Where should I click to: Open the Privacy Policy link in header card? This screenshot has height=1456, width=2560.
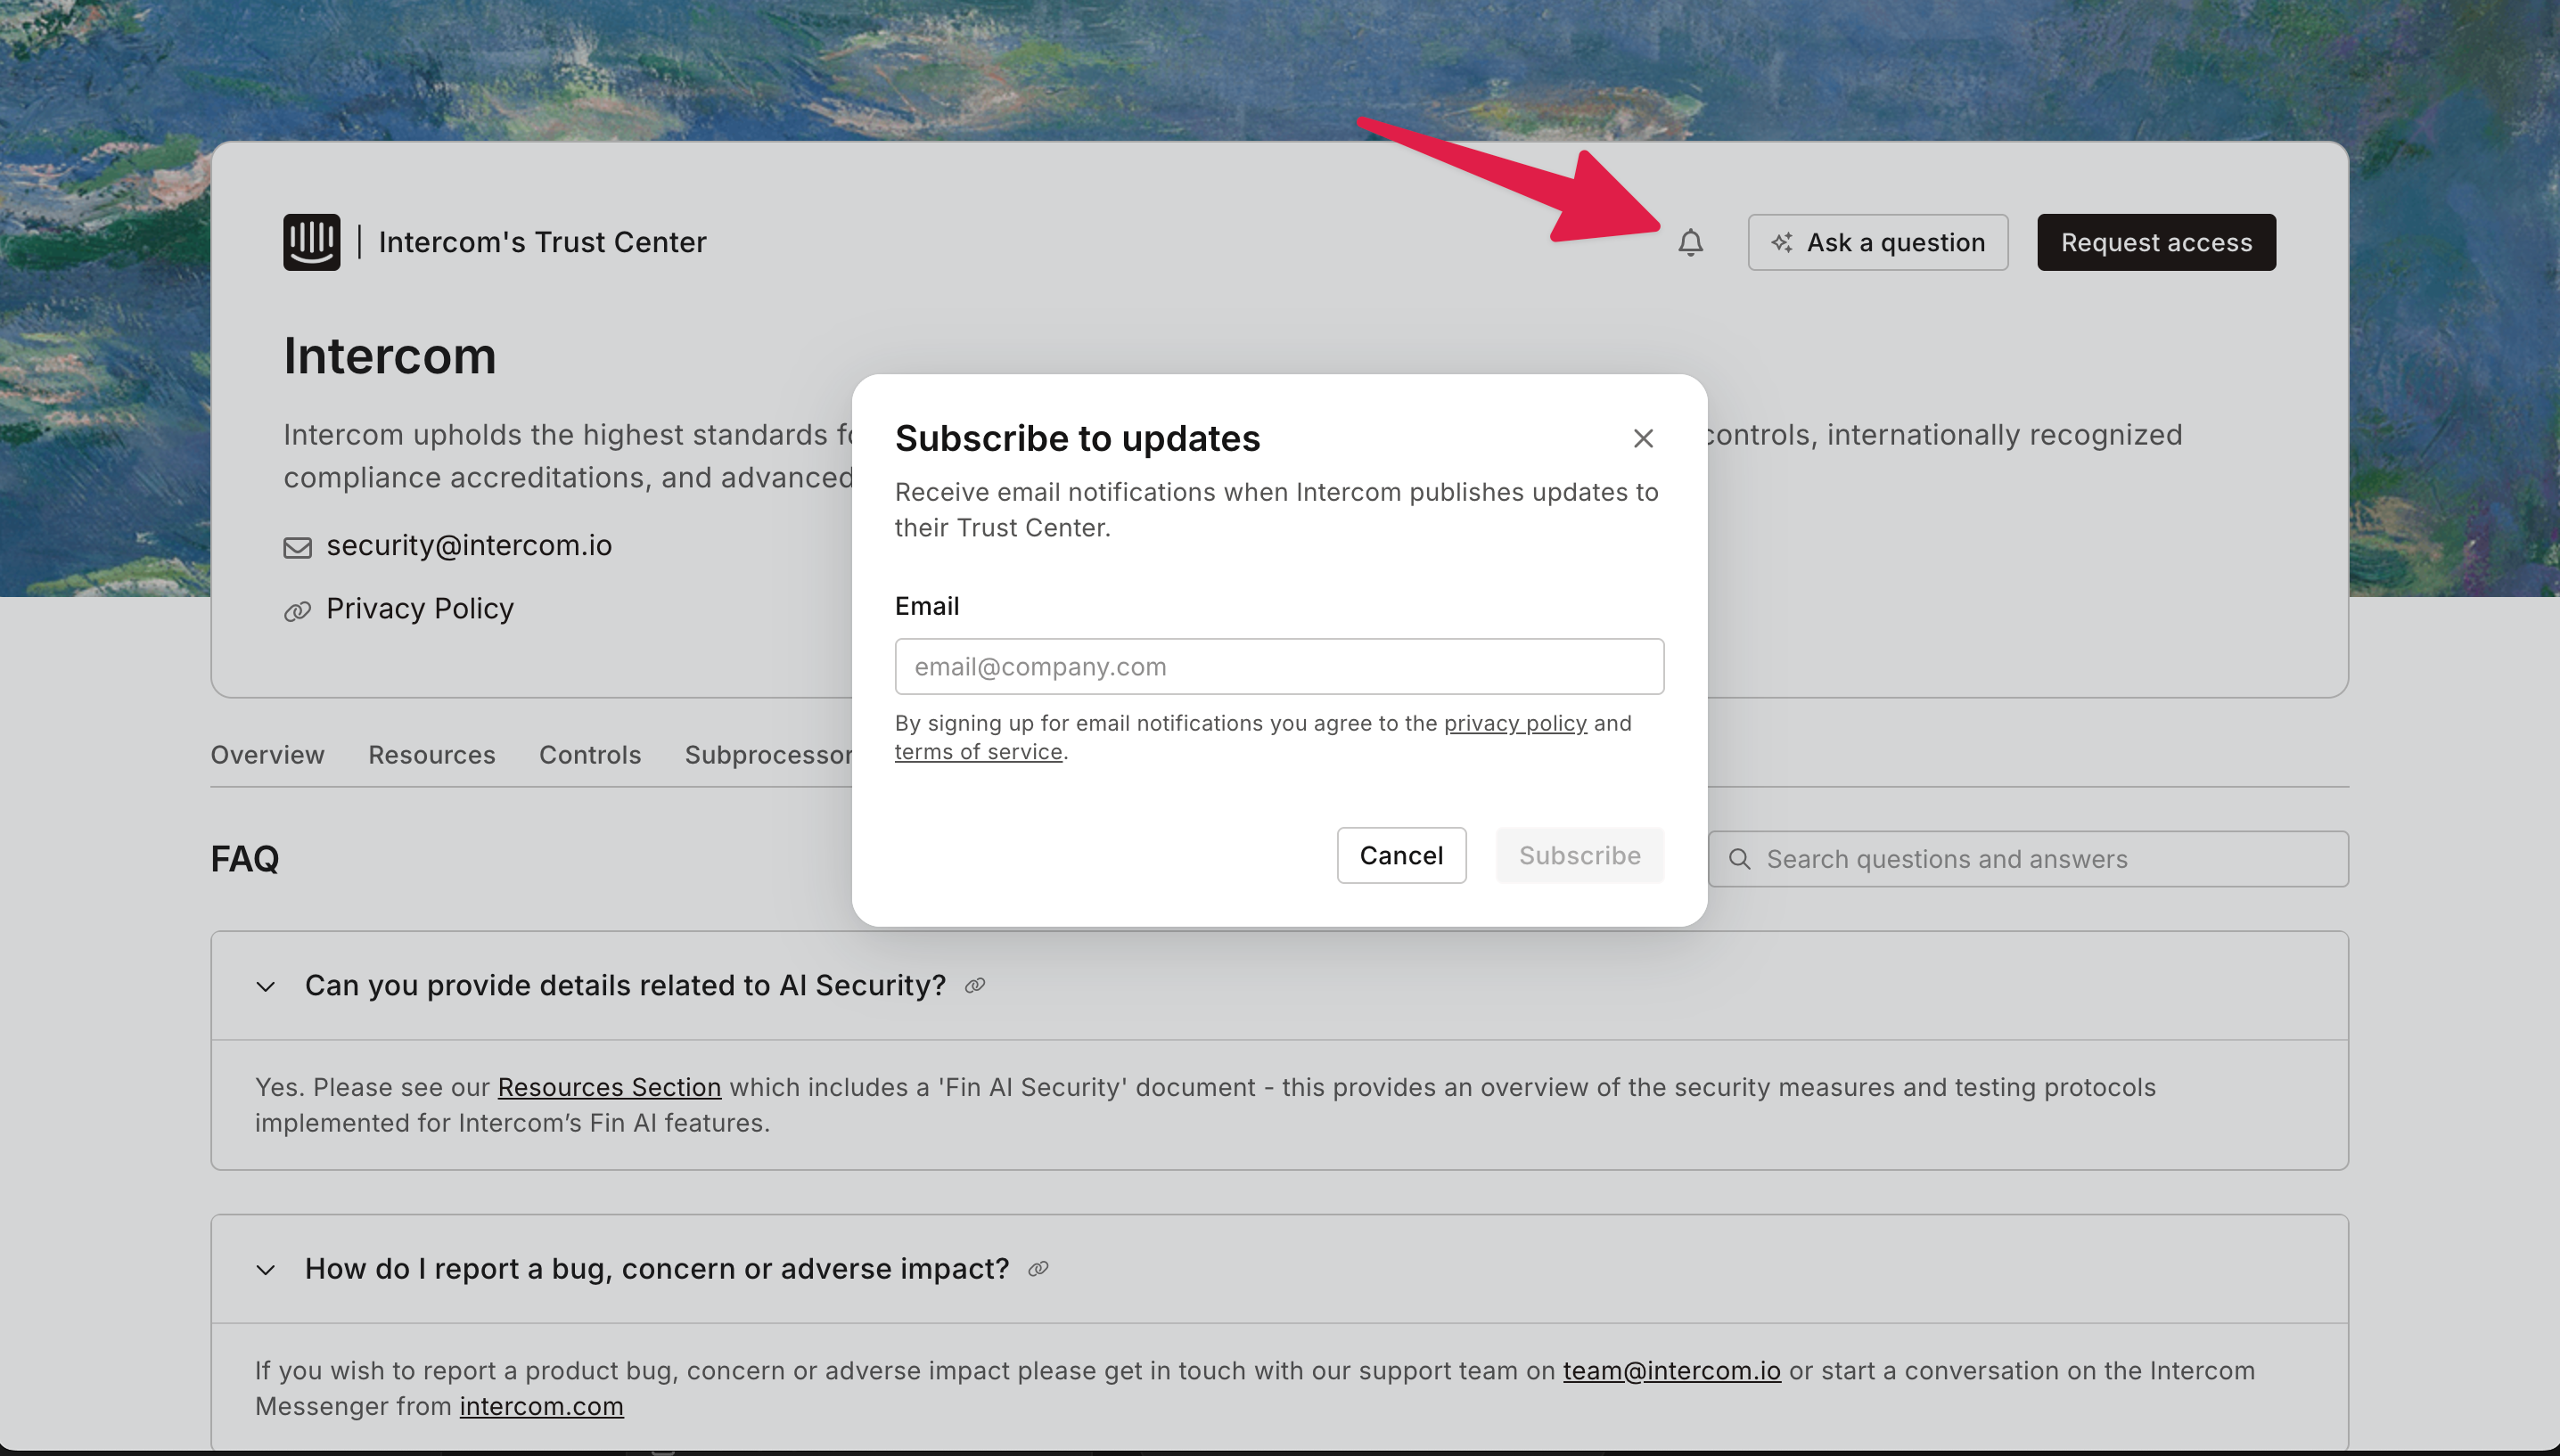(x=420, y=608)
